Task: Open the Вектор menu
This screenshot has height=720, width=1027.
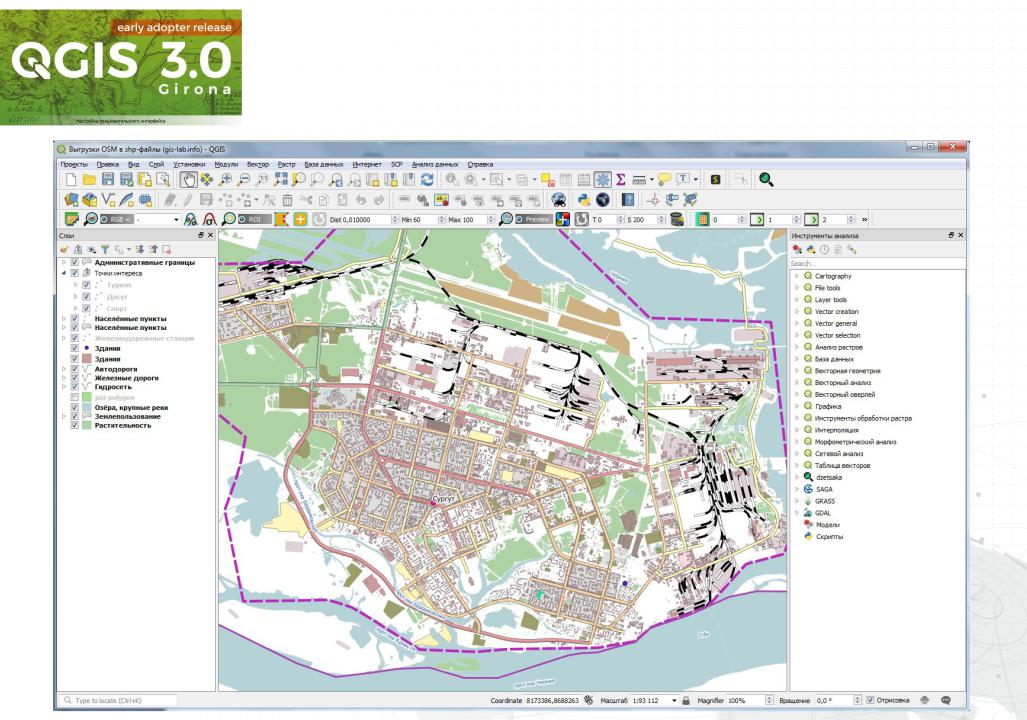Action: [258, 164]
